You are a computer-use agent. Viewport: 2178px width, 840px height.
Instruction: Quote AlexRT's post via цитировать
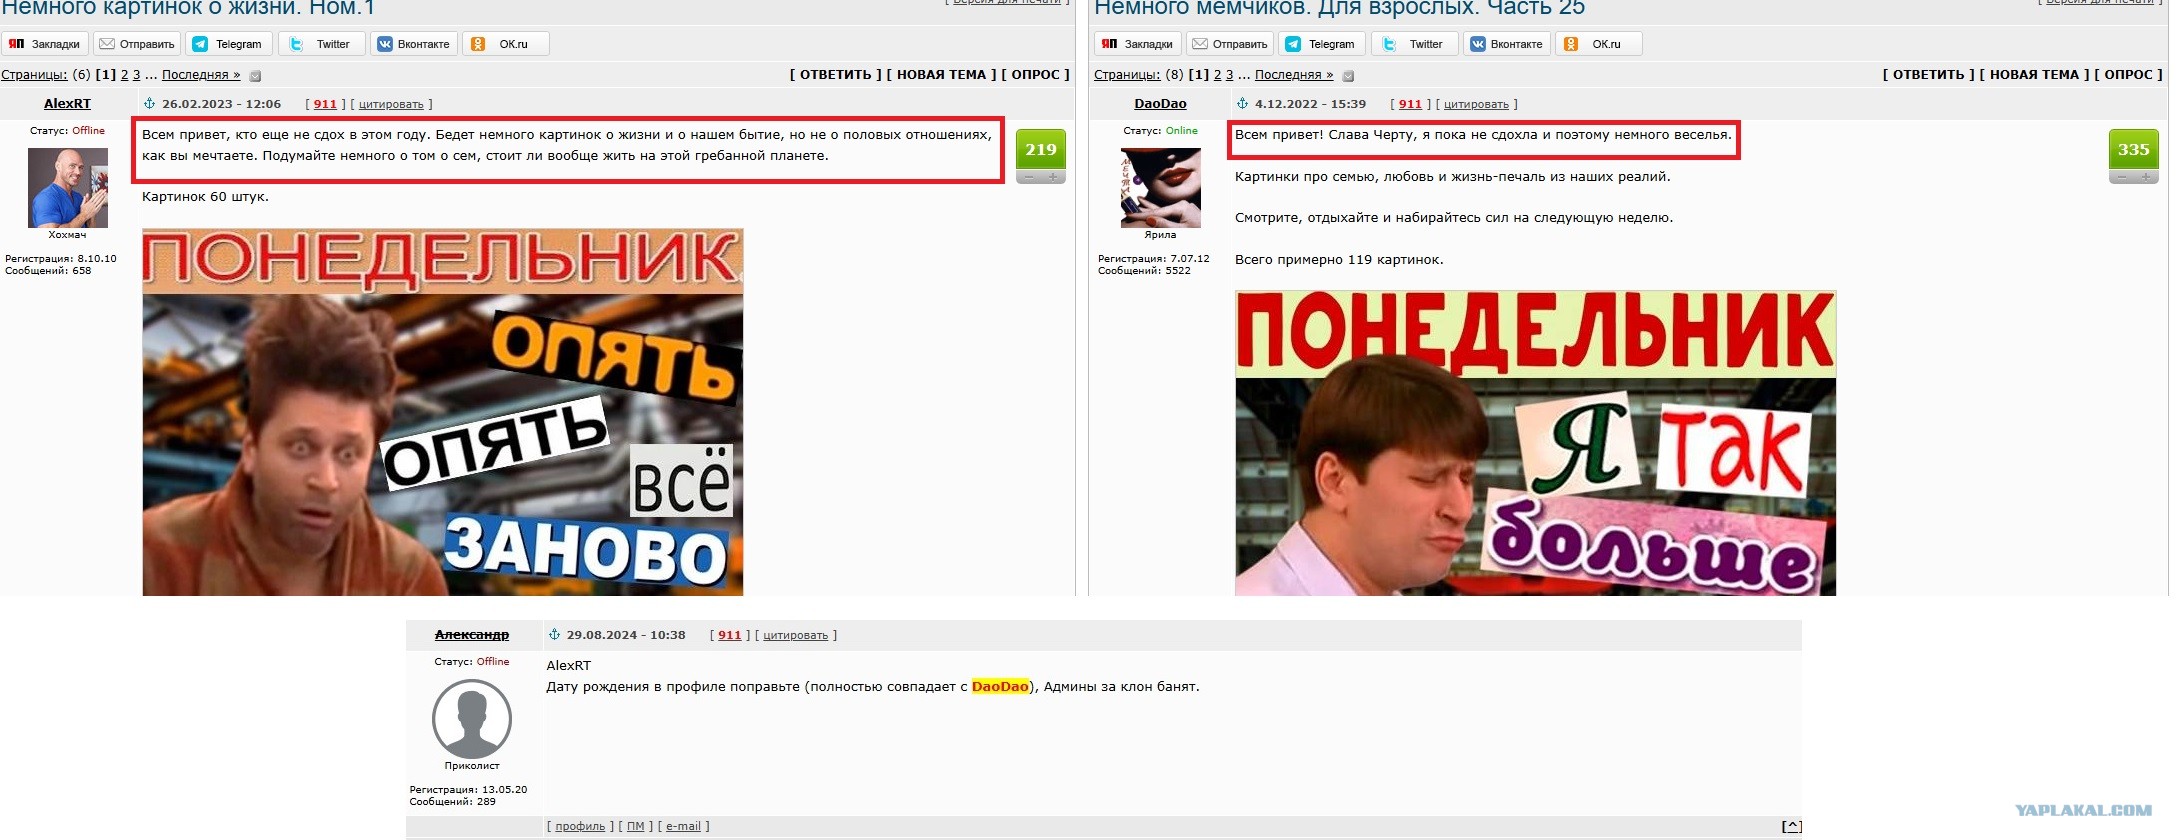391,104
